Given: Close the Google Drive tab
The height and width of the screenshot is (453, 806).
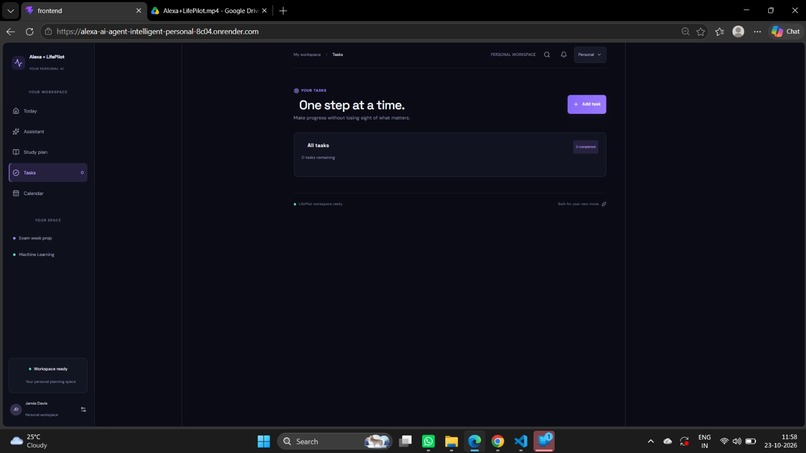Looking at the screenshot, I should click(x=264, y=10).
